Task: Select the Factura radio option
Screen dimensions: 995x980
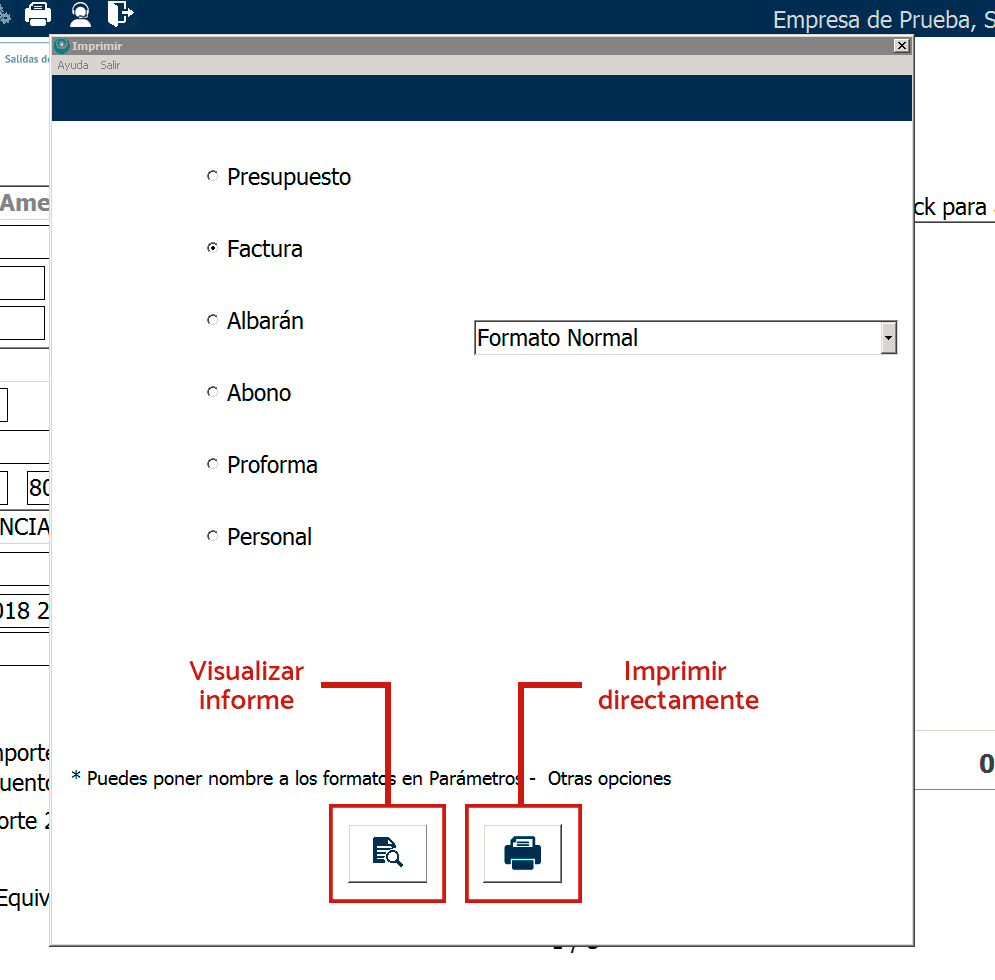Action: coord(212,249)
